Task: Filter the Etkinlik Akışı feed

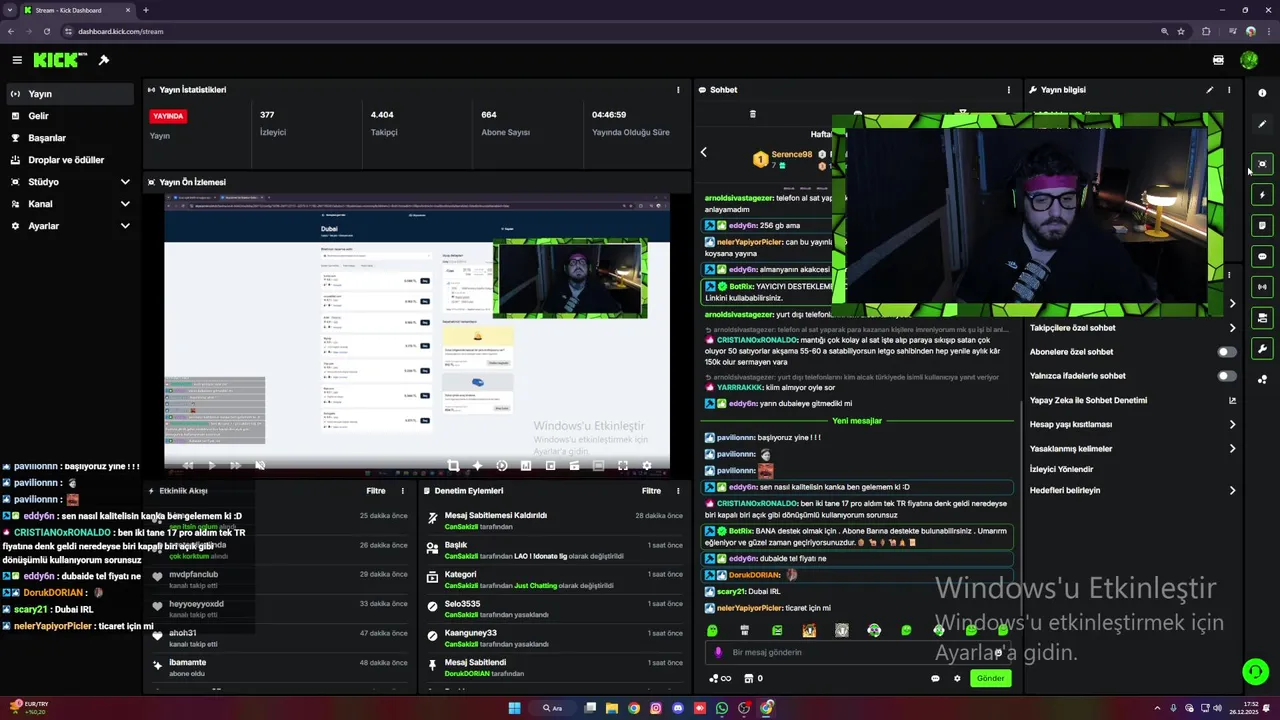Action: tap(376, 491)
